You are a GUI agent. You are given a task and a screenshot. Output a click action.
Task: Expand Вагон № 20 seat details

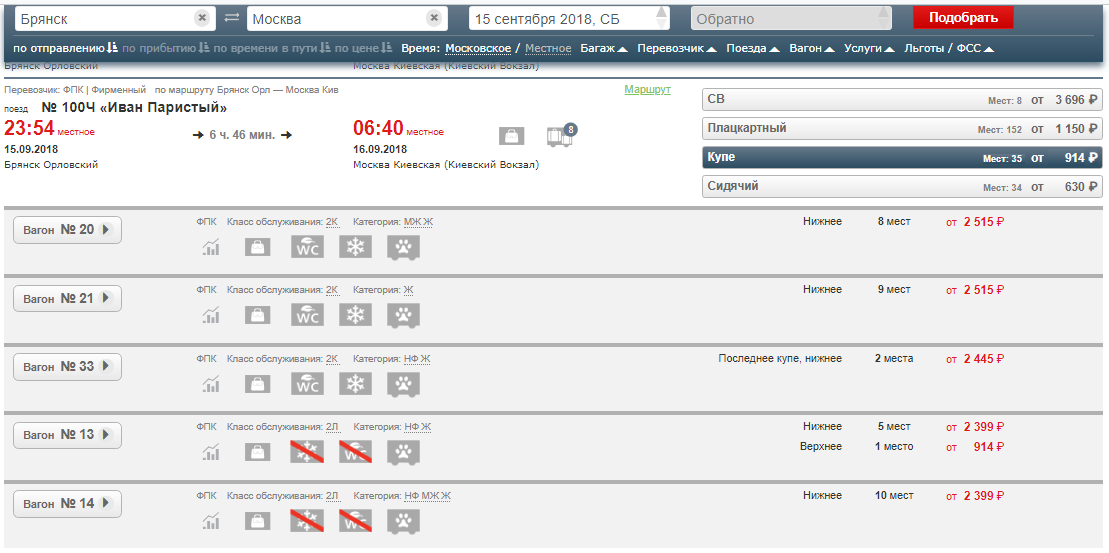pyautogui.click(x=67, y=230)
